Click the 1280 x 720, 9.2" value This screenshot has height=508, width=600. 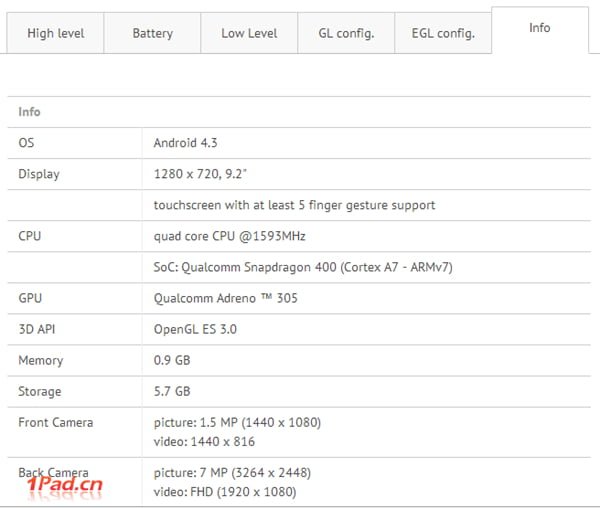[x=200, y=174]
